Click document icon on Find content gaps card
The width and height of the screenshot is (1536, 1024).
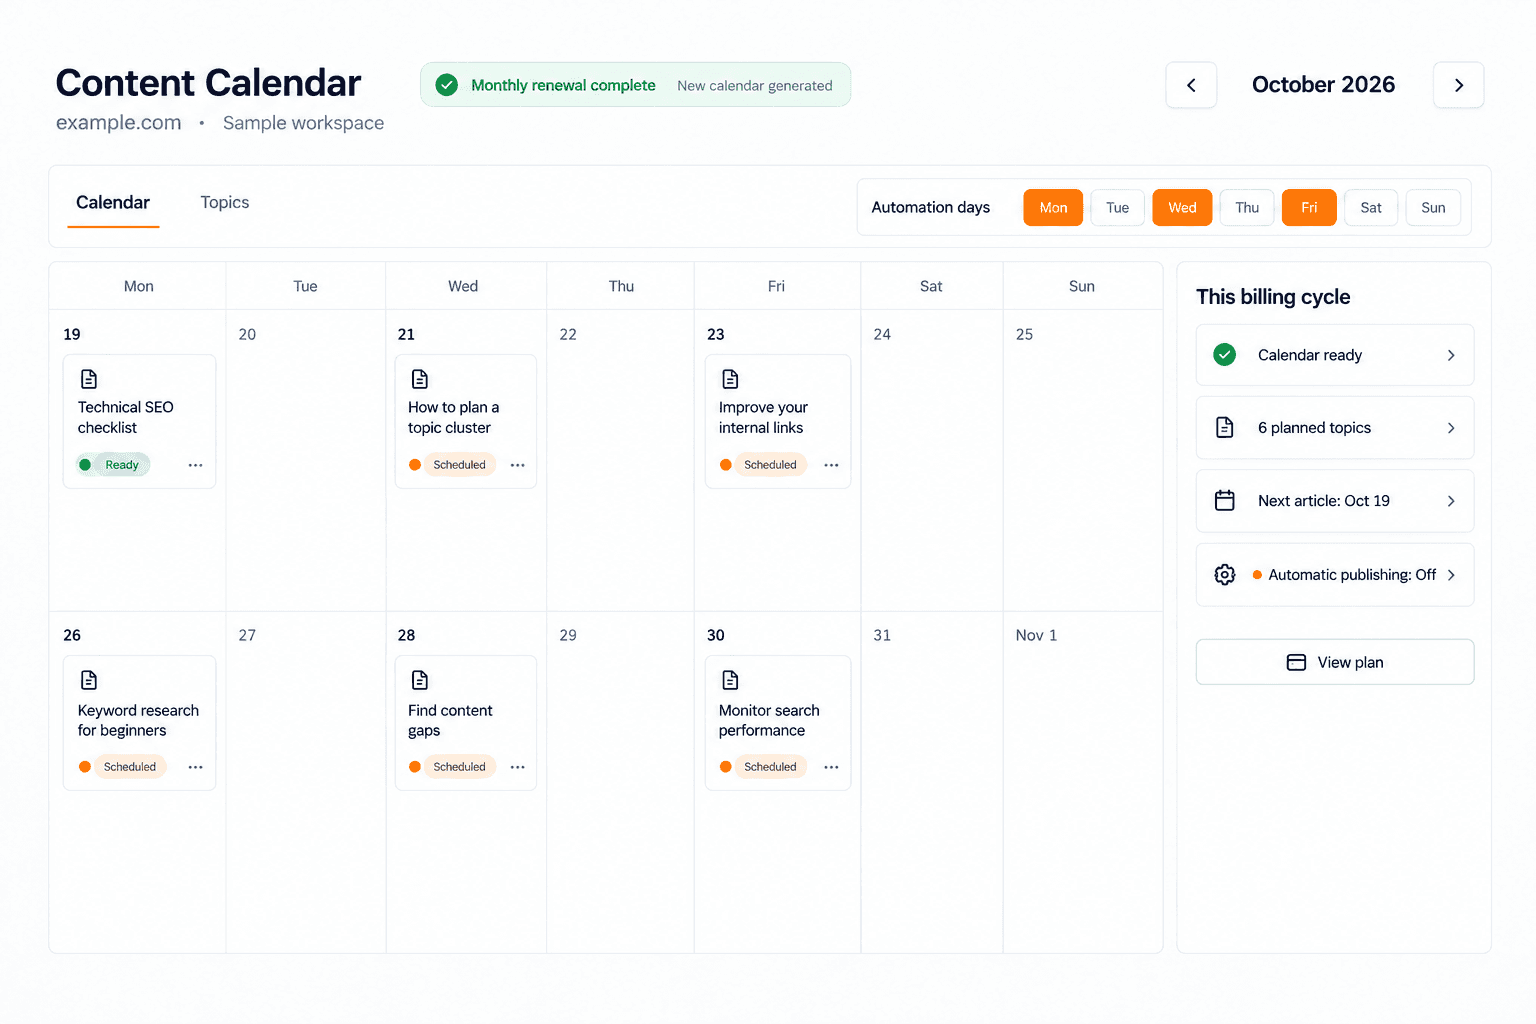coord(420,680)
